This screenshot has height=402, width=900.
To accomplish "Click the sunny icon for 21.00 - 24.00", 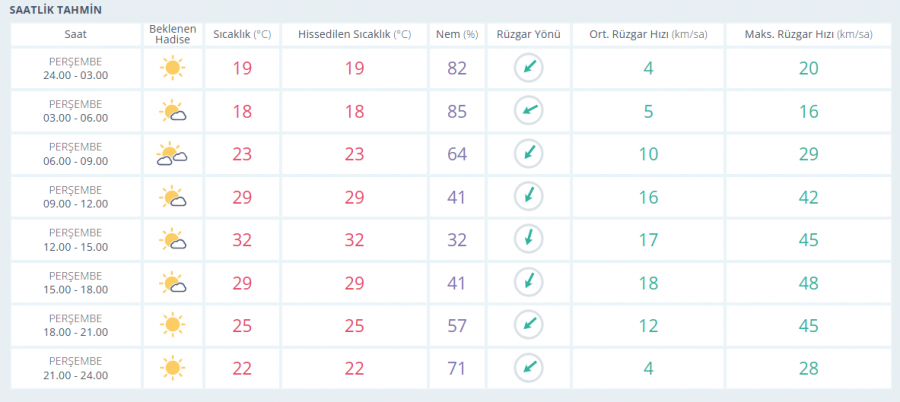I will (172, 368).
